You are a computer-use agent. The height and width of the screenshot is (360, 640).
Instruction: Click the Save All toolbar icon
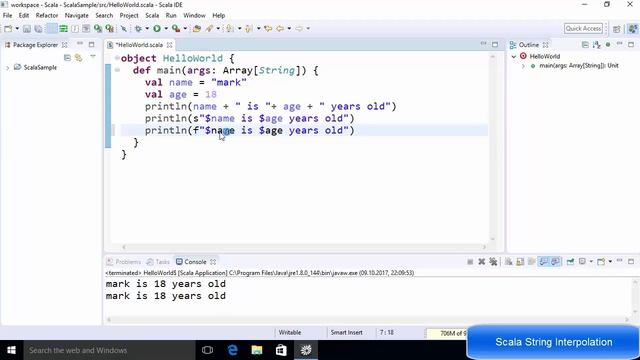[x=38, y=29]
